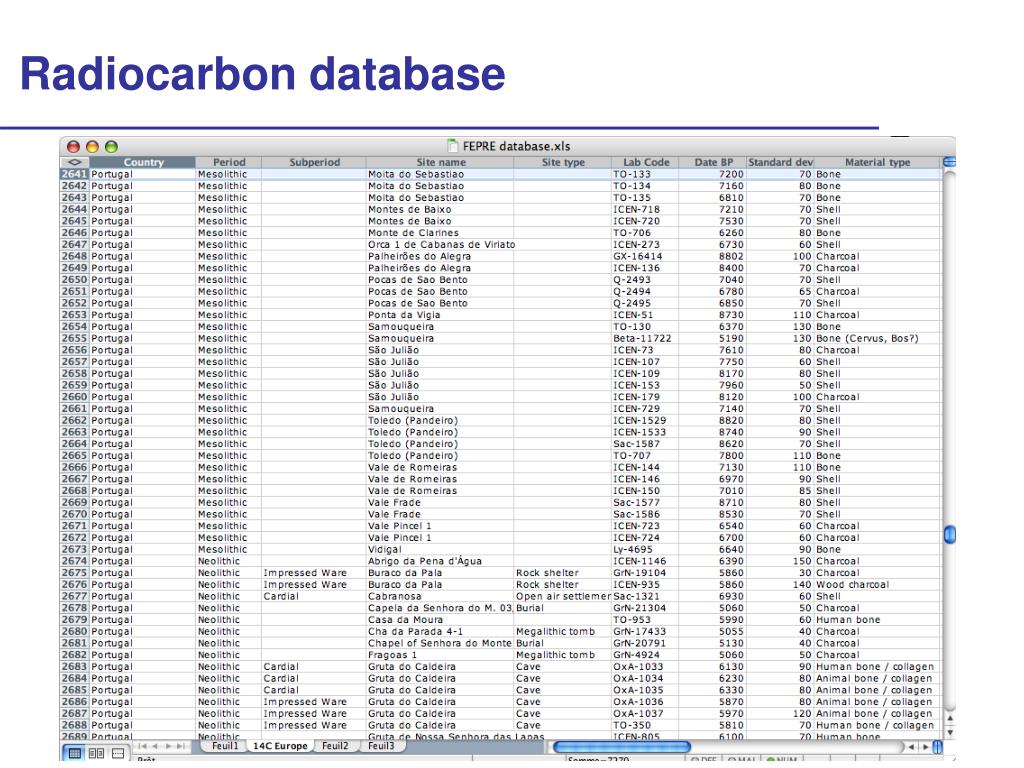Select the Standard dev column header
The width and height of the screenshot is (1024, 768).
780,162
